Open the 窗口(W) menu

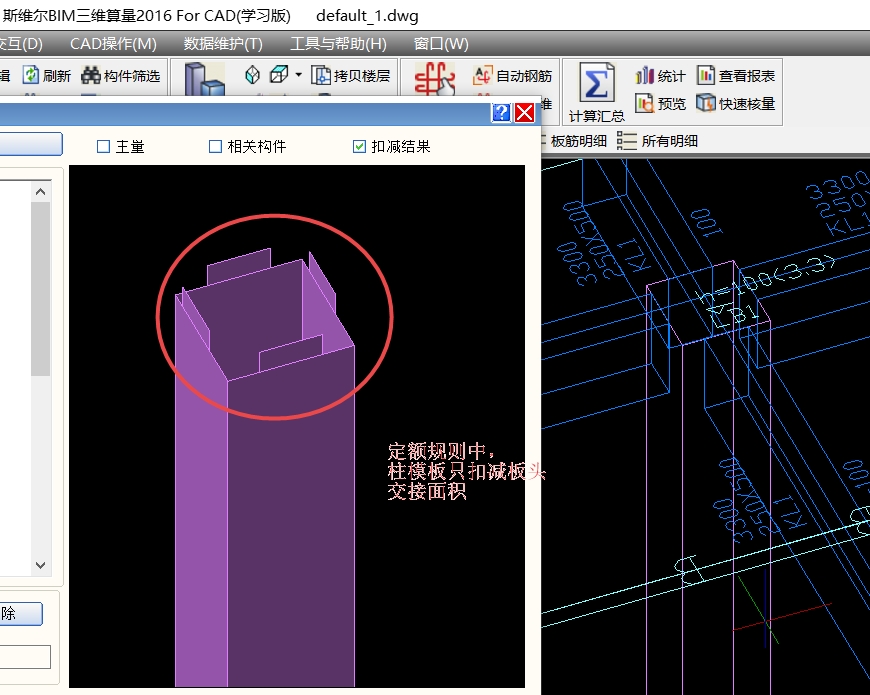click(441, 44)
